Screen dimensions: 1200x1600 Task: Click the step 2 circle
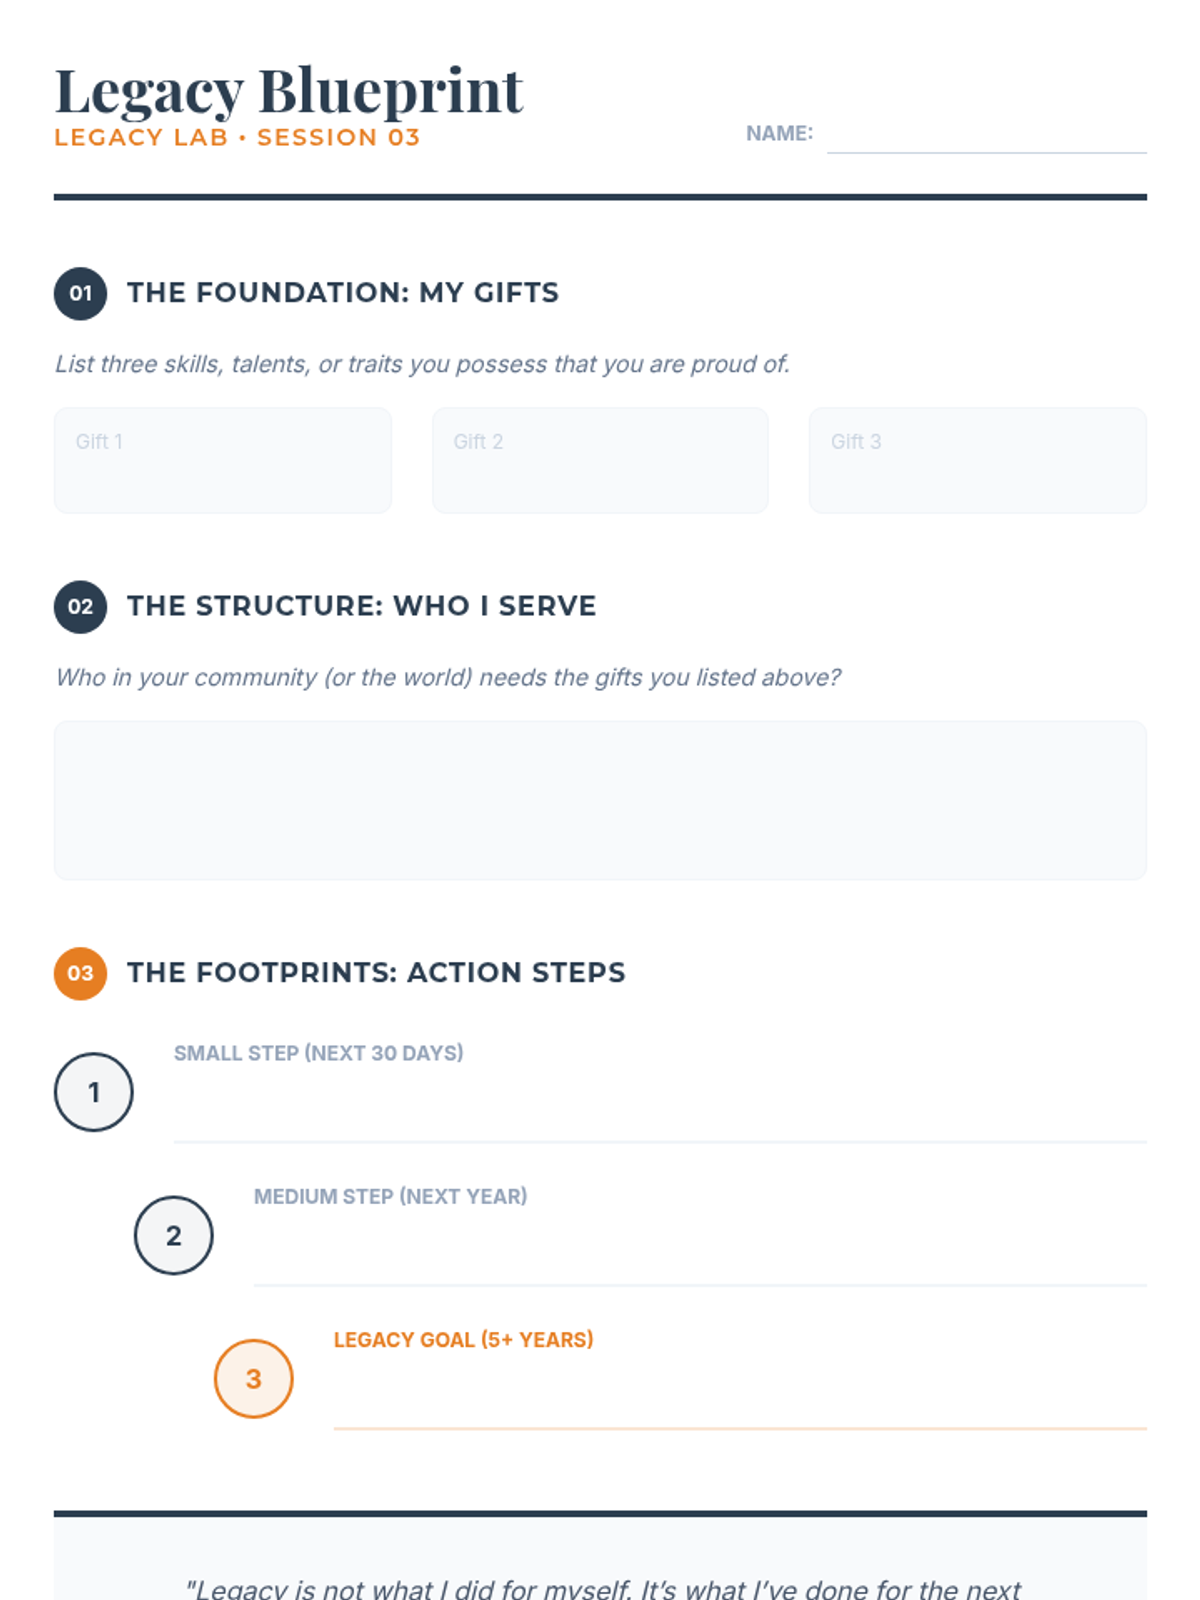pyautogui.click(x=174, y=1235)
